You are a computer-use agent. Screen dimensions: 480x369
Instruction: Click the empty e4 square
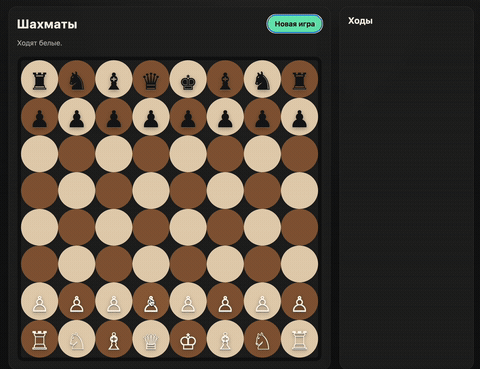188,227
